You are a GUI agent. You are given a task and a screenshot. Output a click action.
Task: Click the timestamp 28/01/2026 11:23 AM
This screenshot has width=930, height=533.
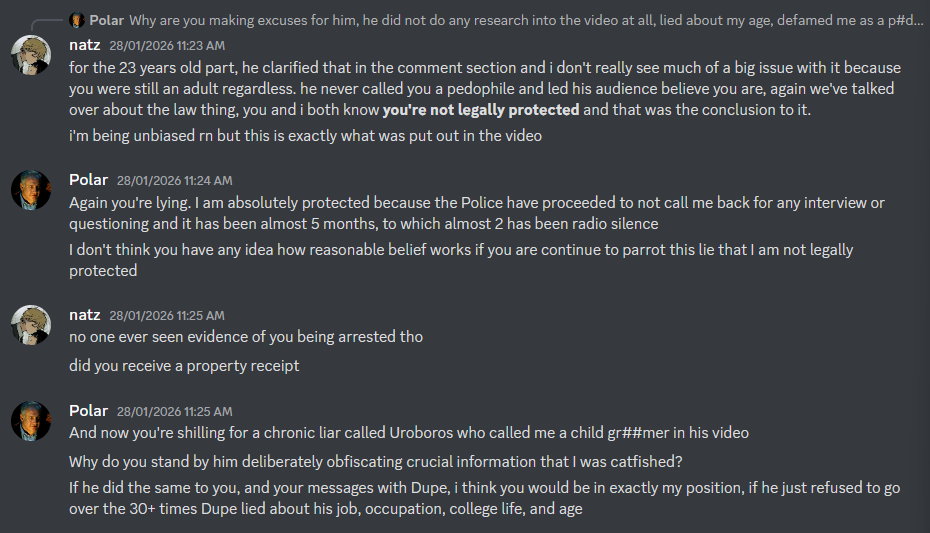[167, 46]
